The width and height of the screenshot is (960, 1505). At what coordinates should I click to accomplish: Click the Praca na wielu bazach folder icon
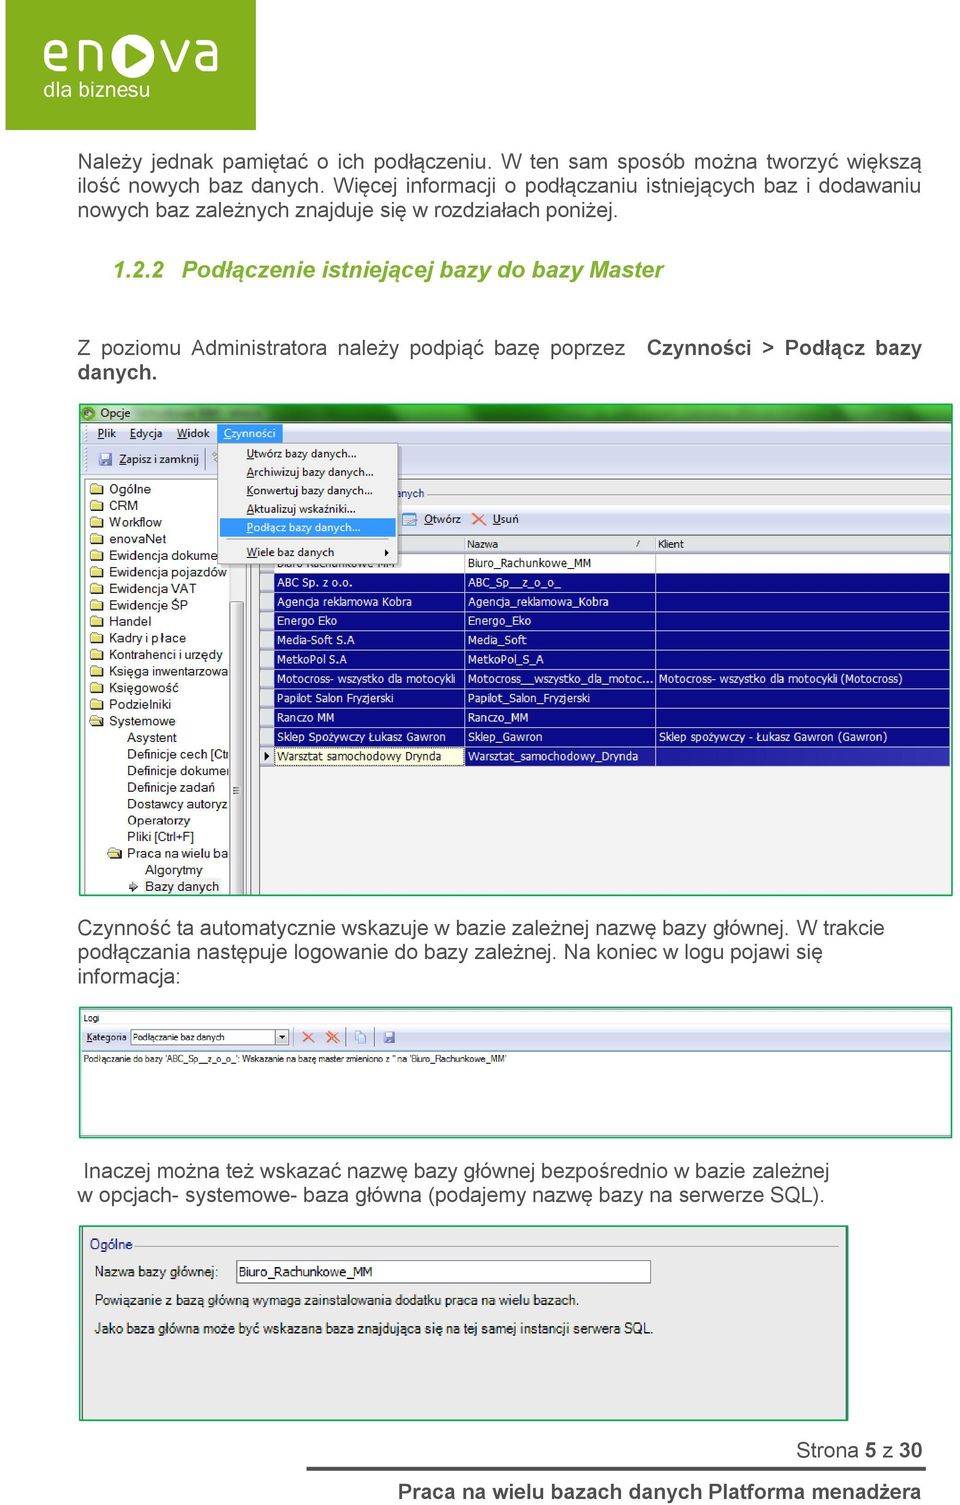point(115,853)
